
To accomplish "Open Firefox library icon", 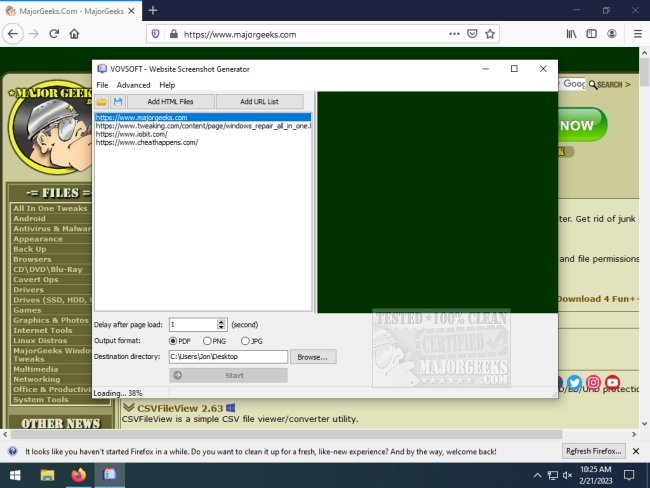I will pos(571,34).
